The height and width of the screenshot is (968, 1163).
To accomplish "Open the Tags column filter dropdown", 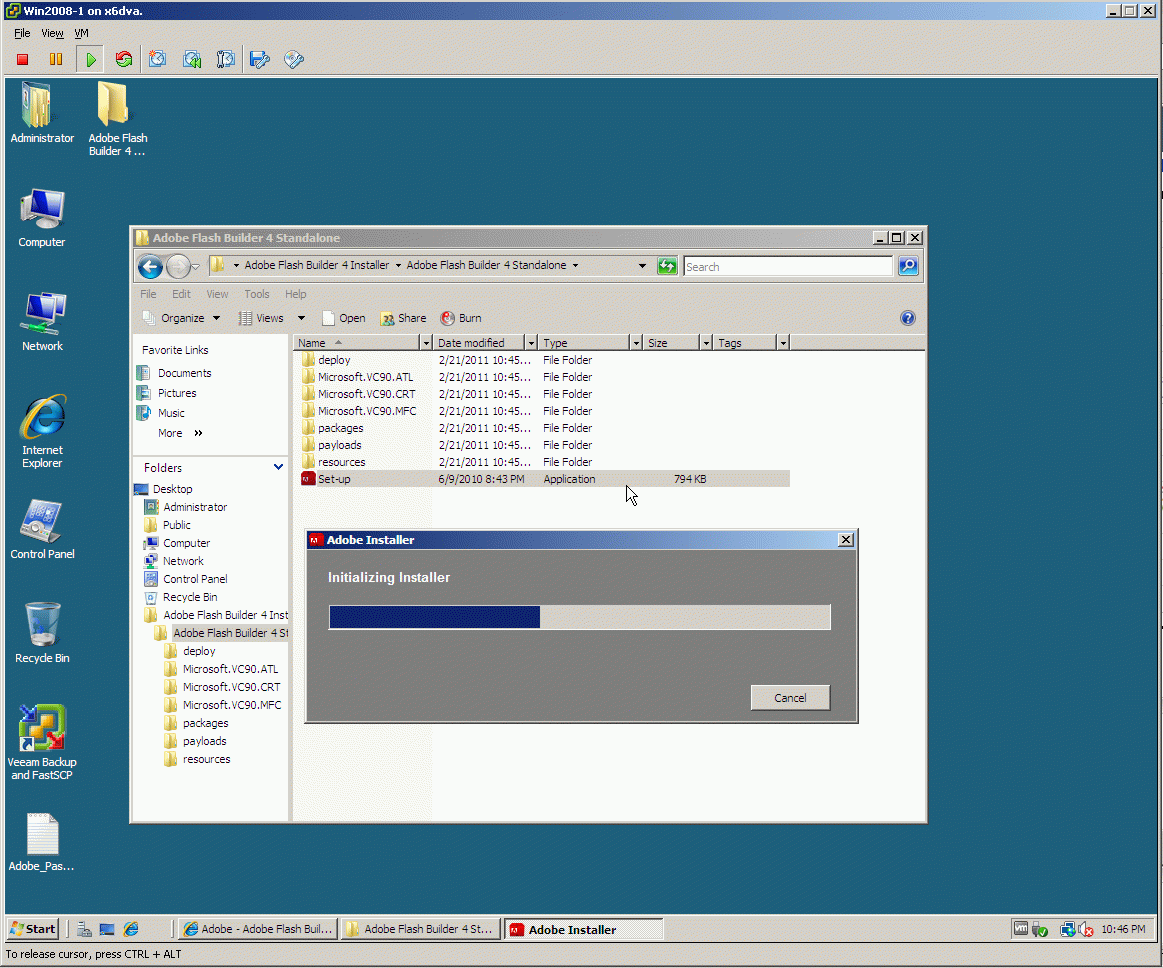I will (783, 343).
